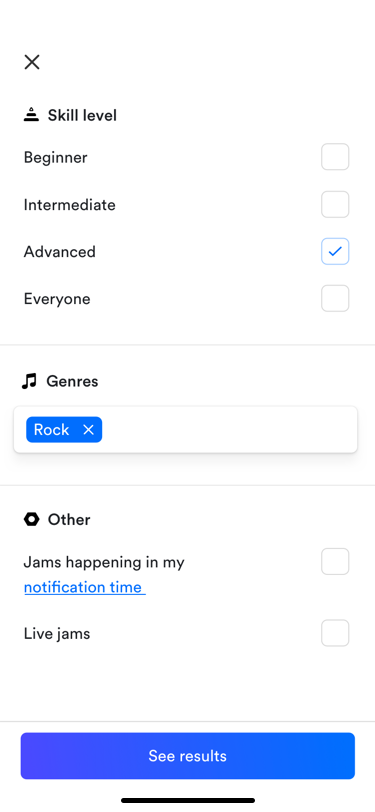The image size is (375, 812).
Task: Open the notification time link
Action: 84,587
